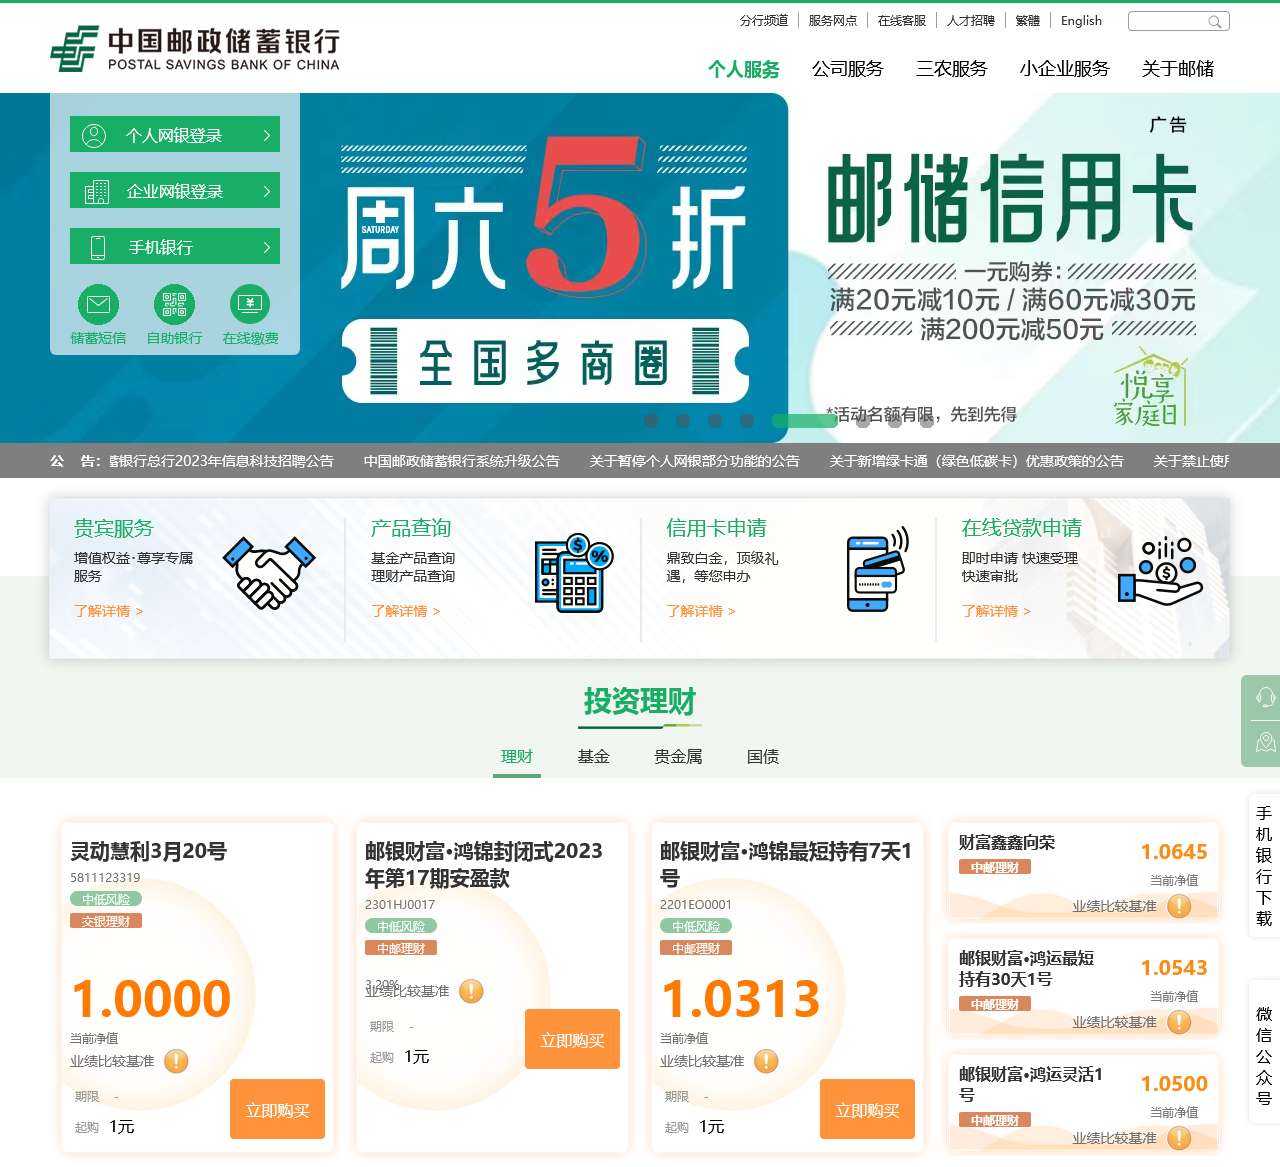
Task: Click 了解详情 under 贵宾服务
Action: (x=109, y=611)
